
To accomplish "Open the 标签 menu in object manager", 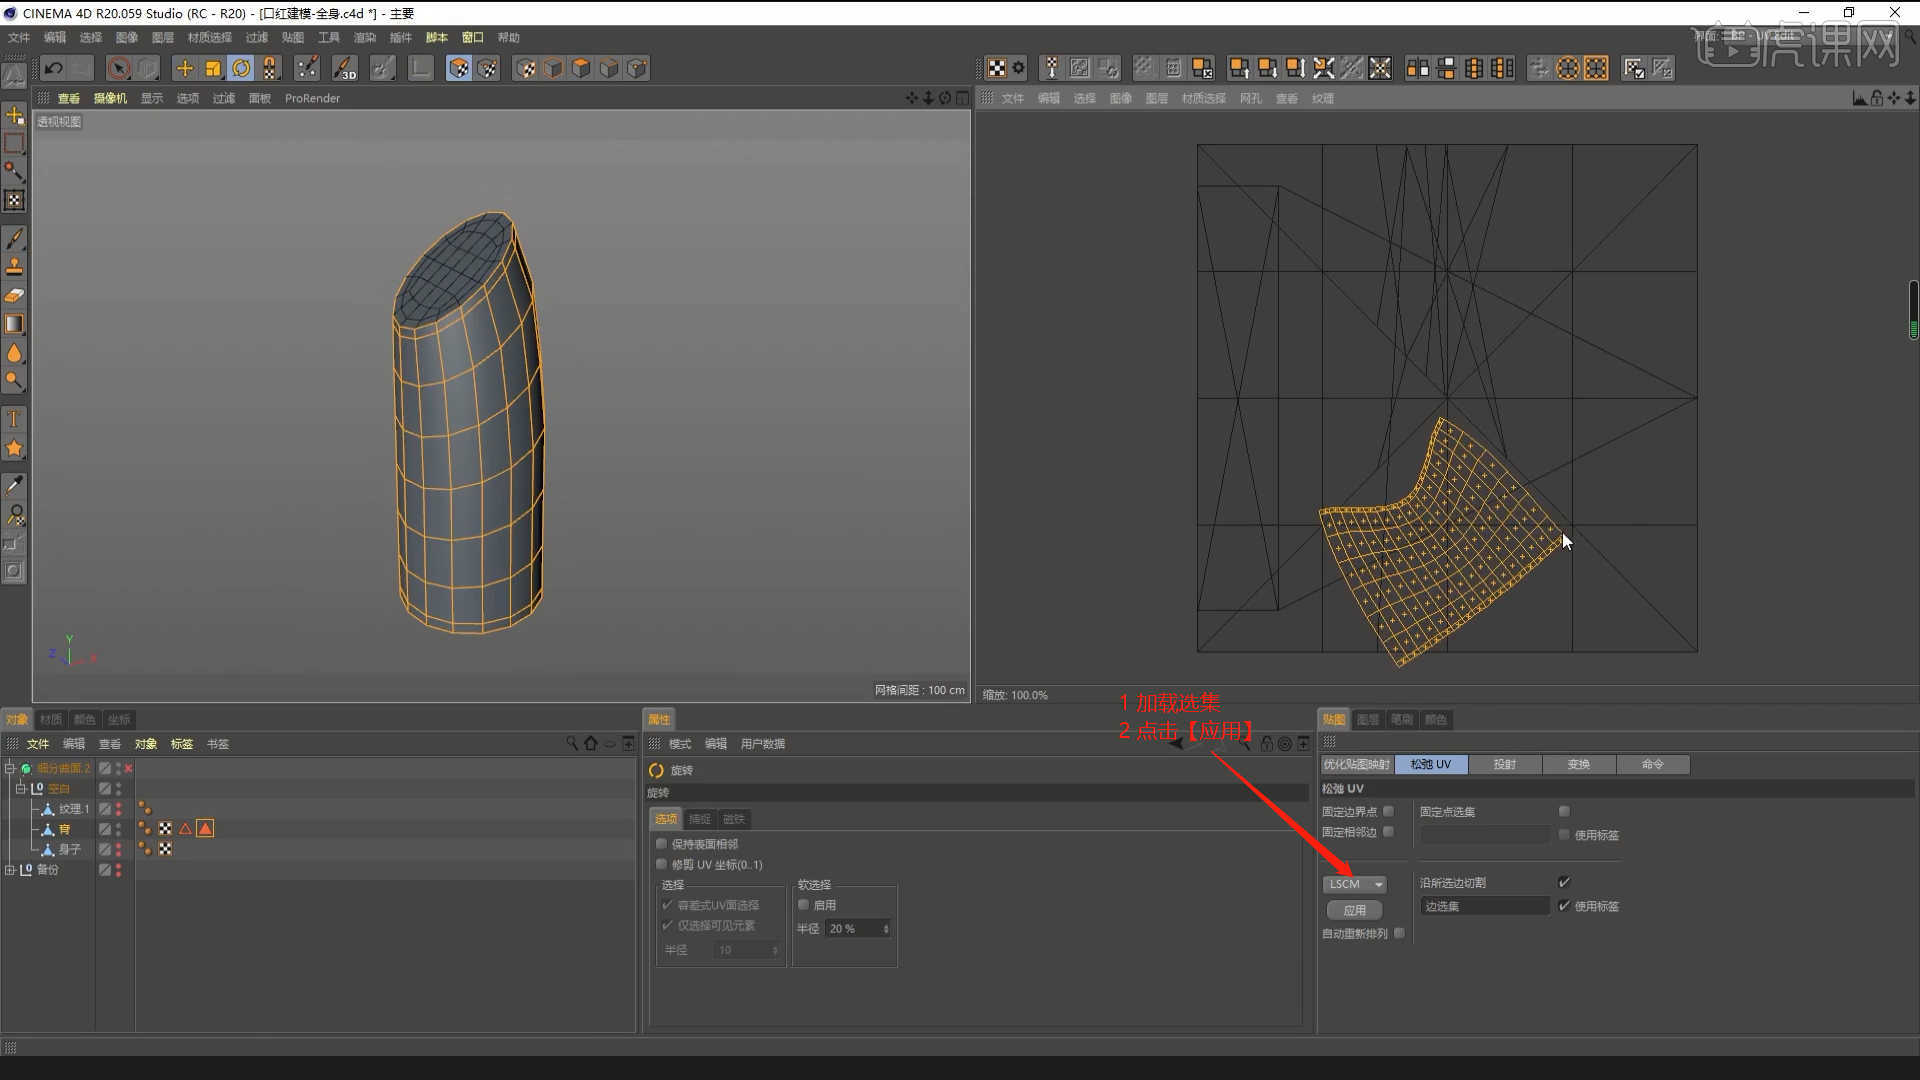I will [x=181, y=743].
